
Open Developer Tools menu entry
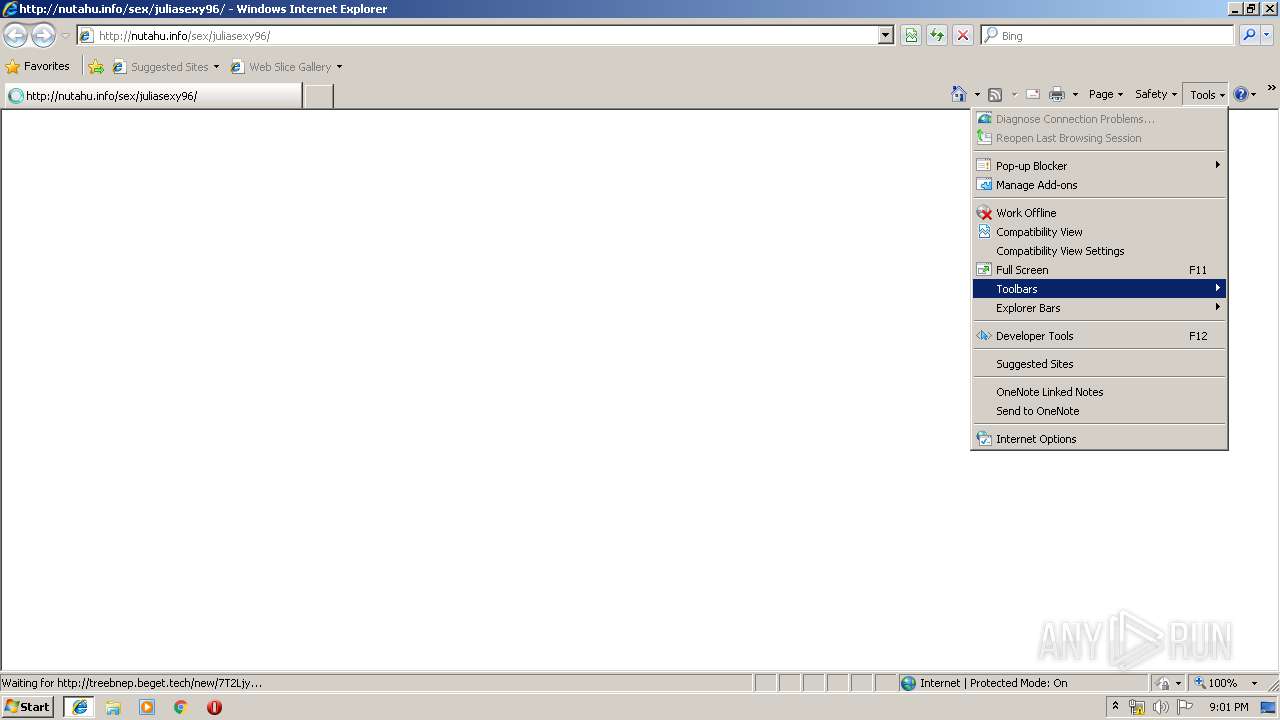coord(1099,336)
